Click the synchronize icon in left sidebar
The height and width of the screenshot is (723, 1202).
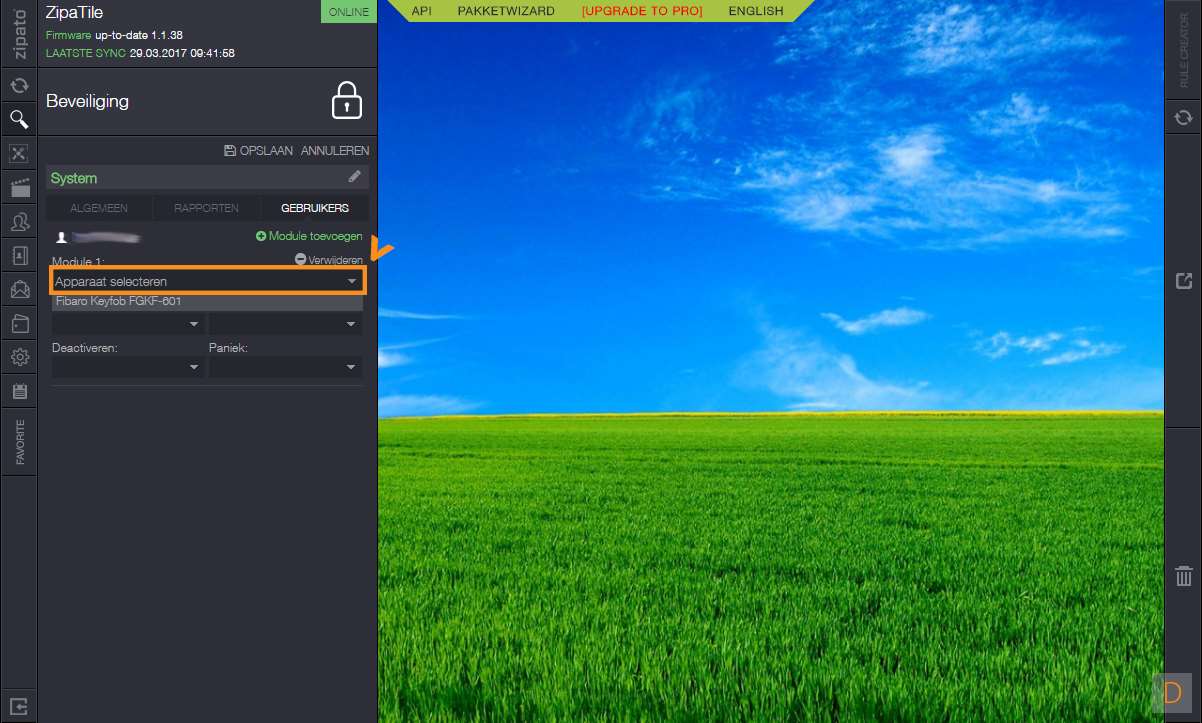pos(18,86)
